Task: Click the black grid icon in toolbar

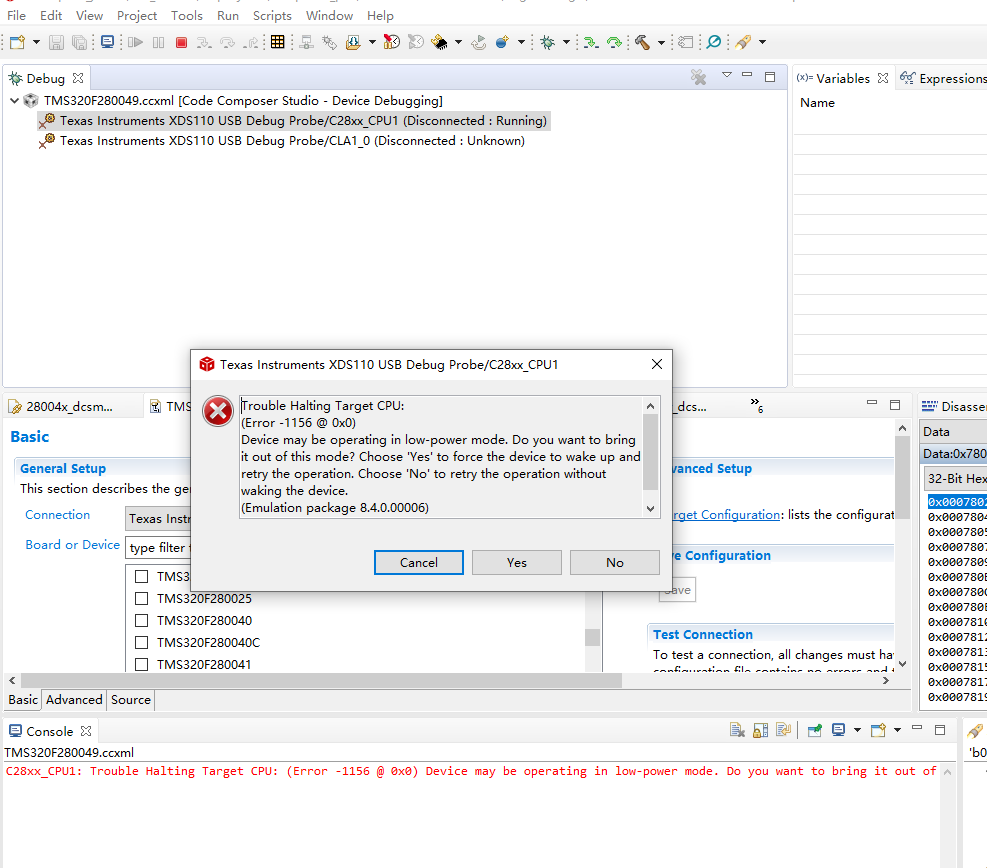Action: pos(278,42)
